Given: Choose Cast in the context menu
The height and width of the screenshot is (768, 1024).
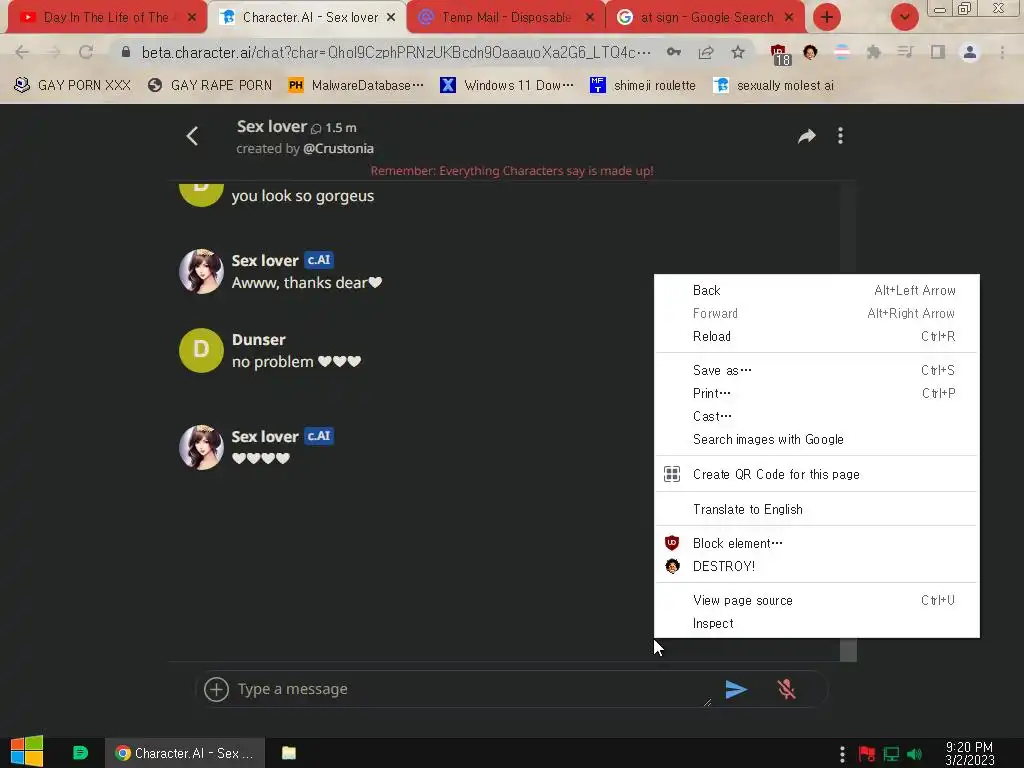Looking at the screenshot, I should (816, 416).
